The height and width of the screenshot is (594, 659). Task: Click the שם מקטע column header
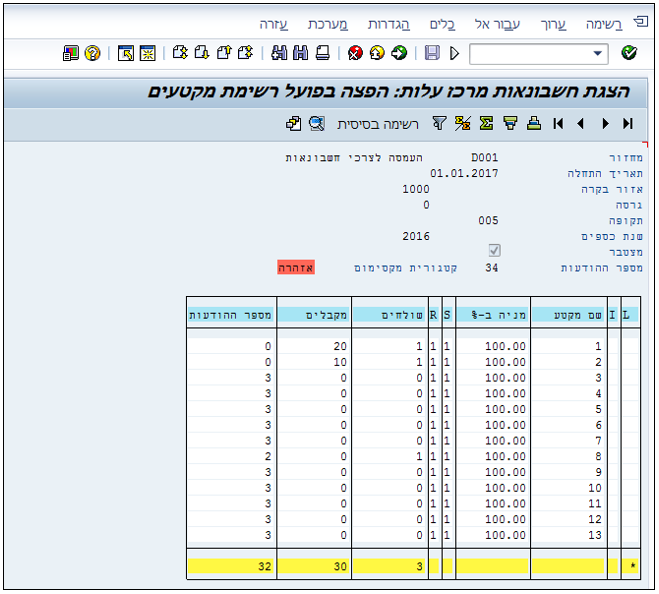[x=569, y=315]
